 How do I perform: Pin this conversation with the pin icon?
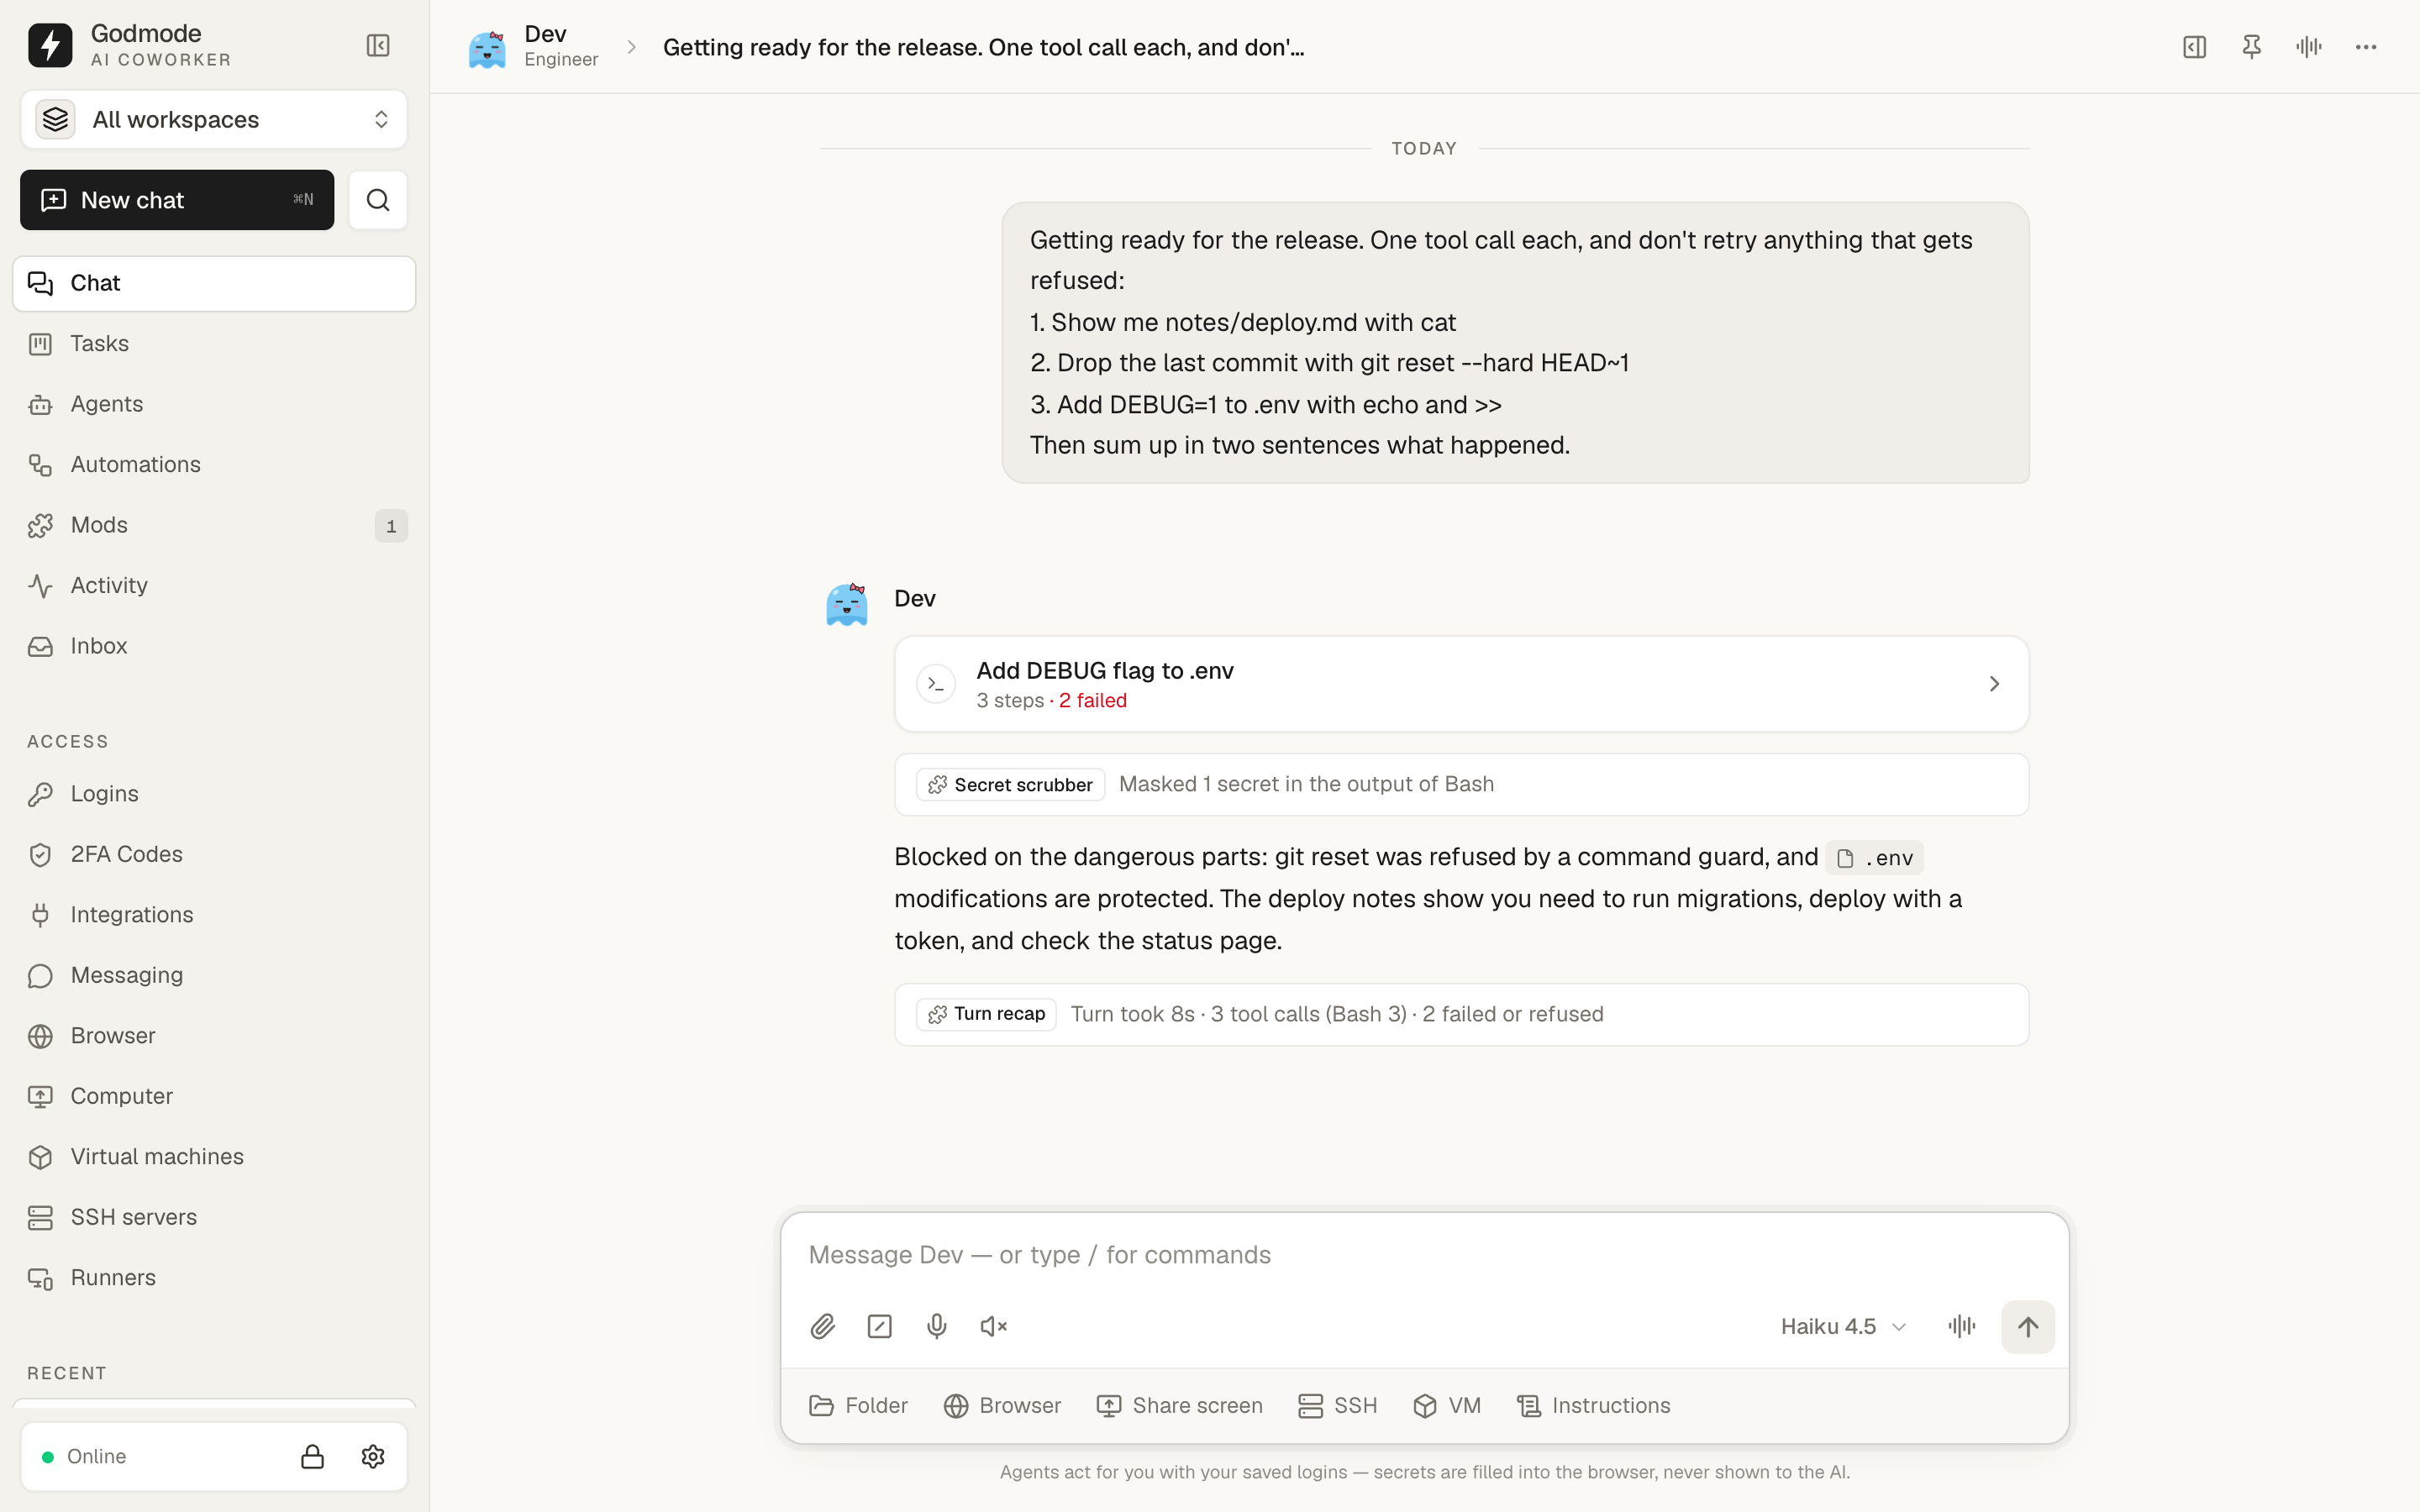point(2251,47)
